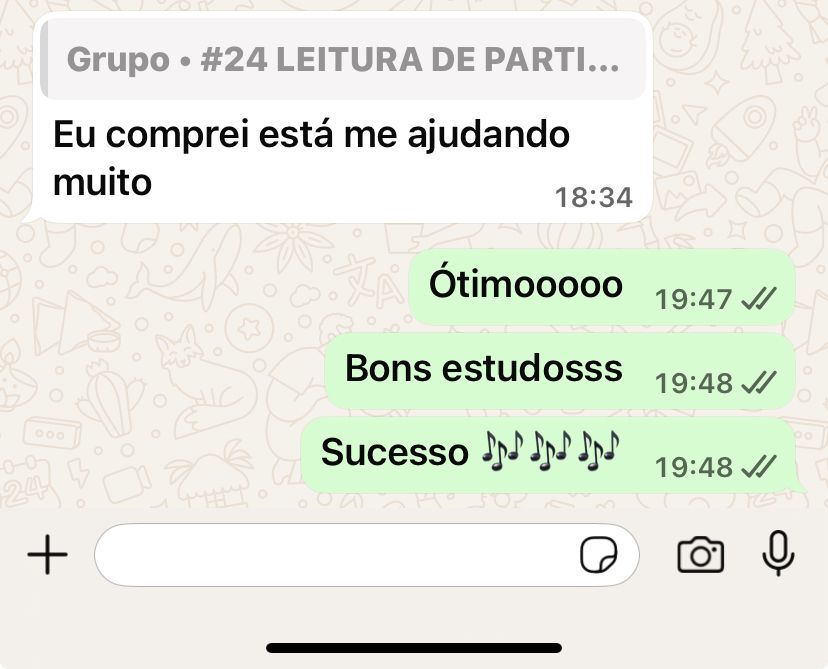Tap the 'Ótimooooo' sent message bubble

602,287
